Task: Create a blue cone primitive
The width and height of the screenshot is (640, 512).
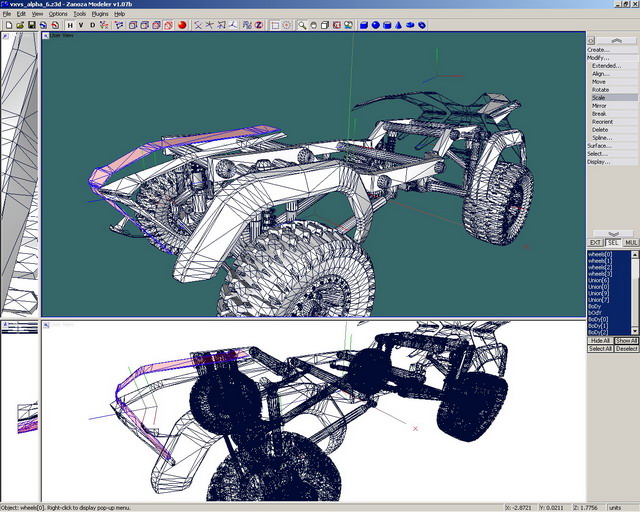Action: point(400,25)
